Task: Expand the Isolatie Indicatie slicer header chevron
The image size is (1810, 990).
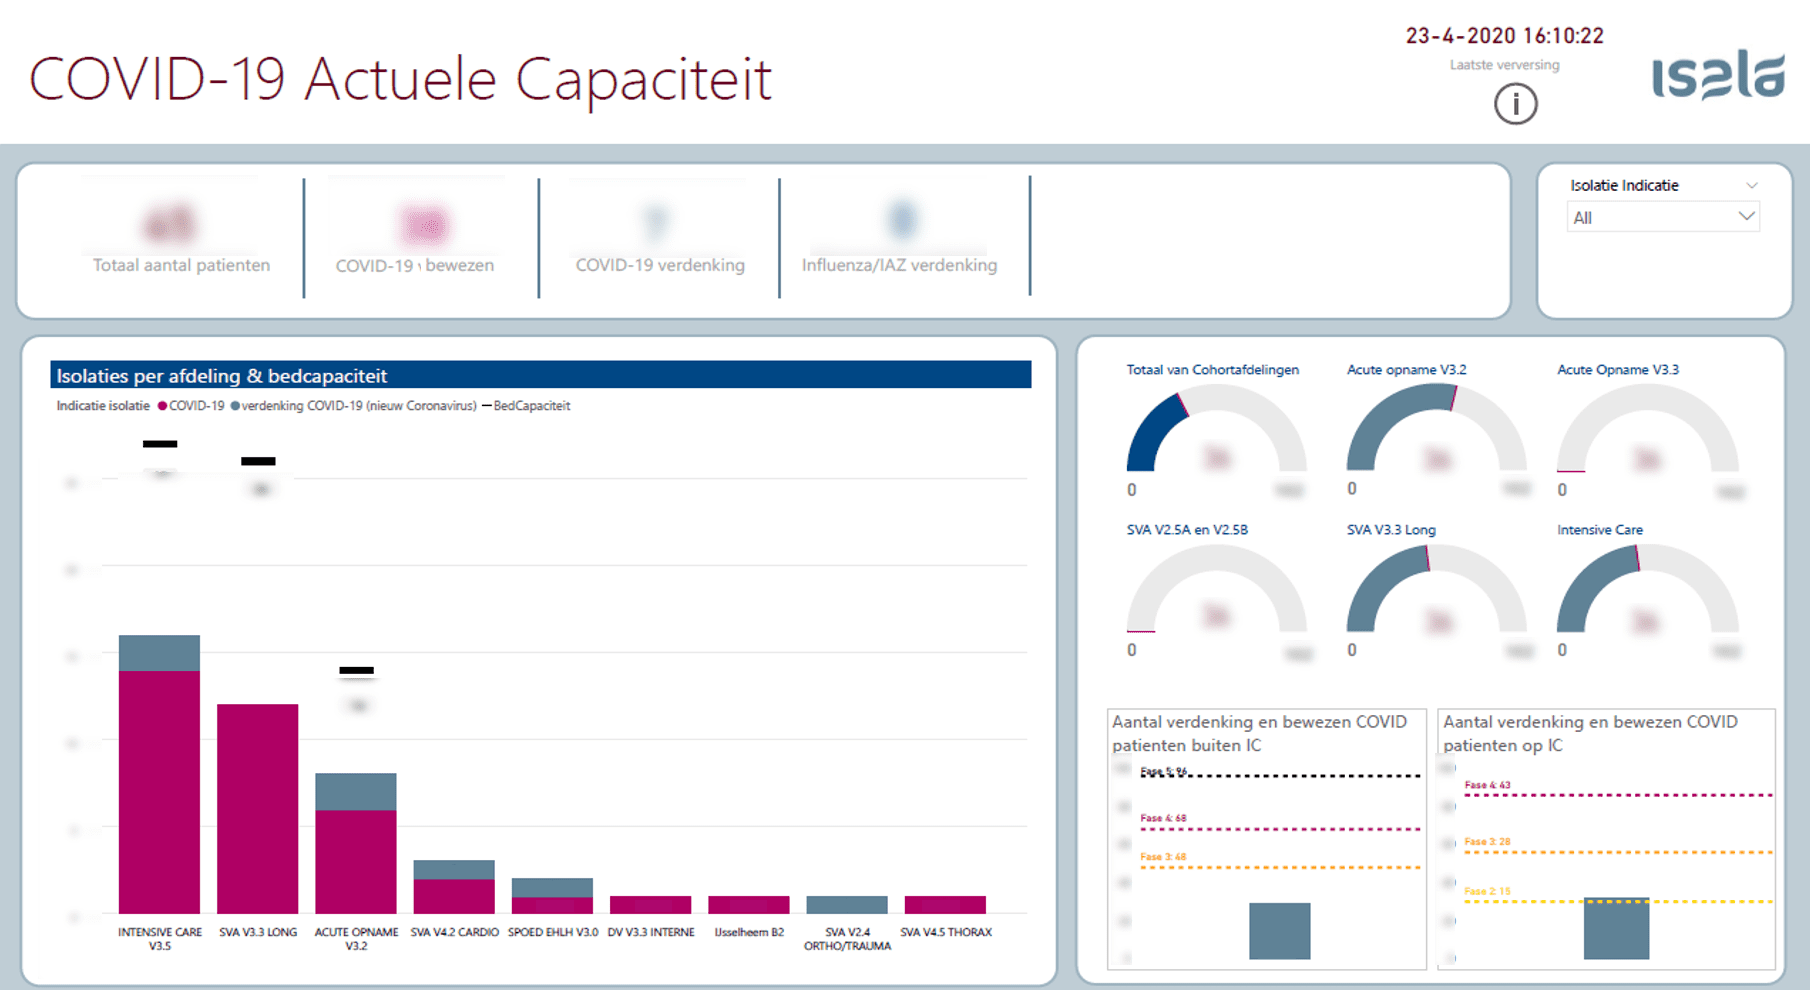Action: [1751, 185]
